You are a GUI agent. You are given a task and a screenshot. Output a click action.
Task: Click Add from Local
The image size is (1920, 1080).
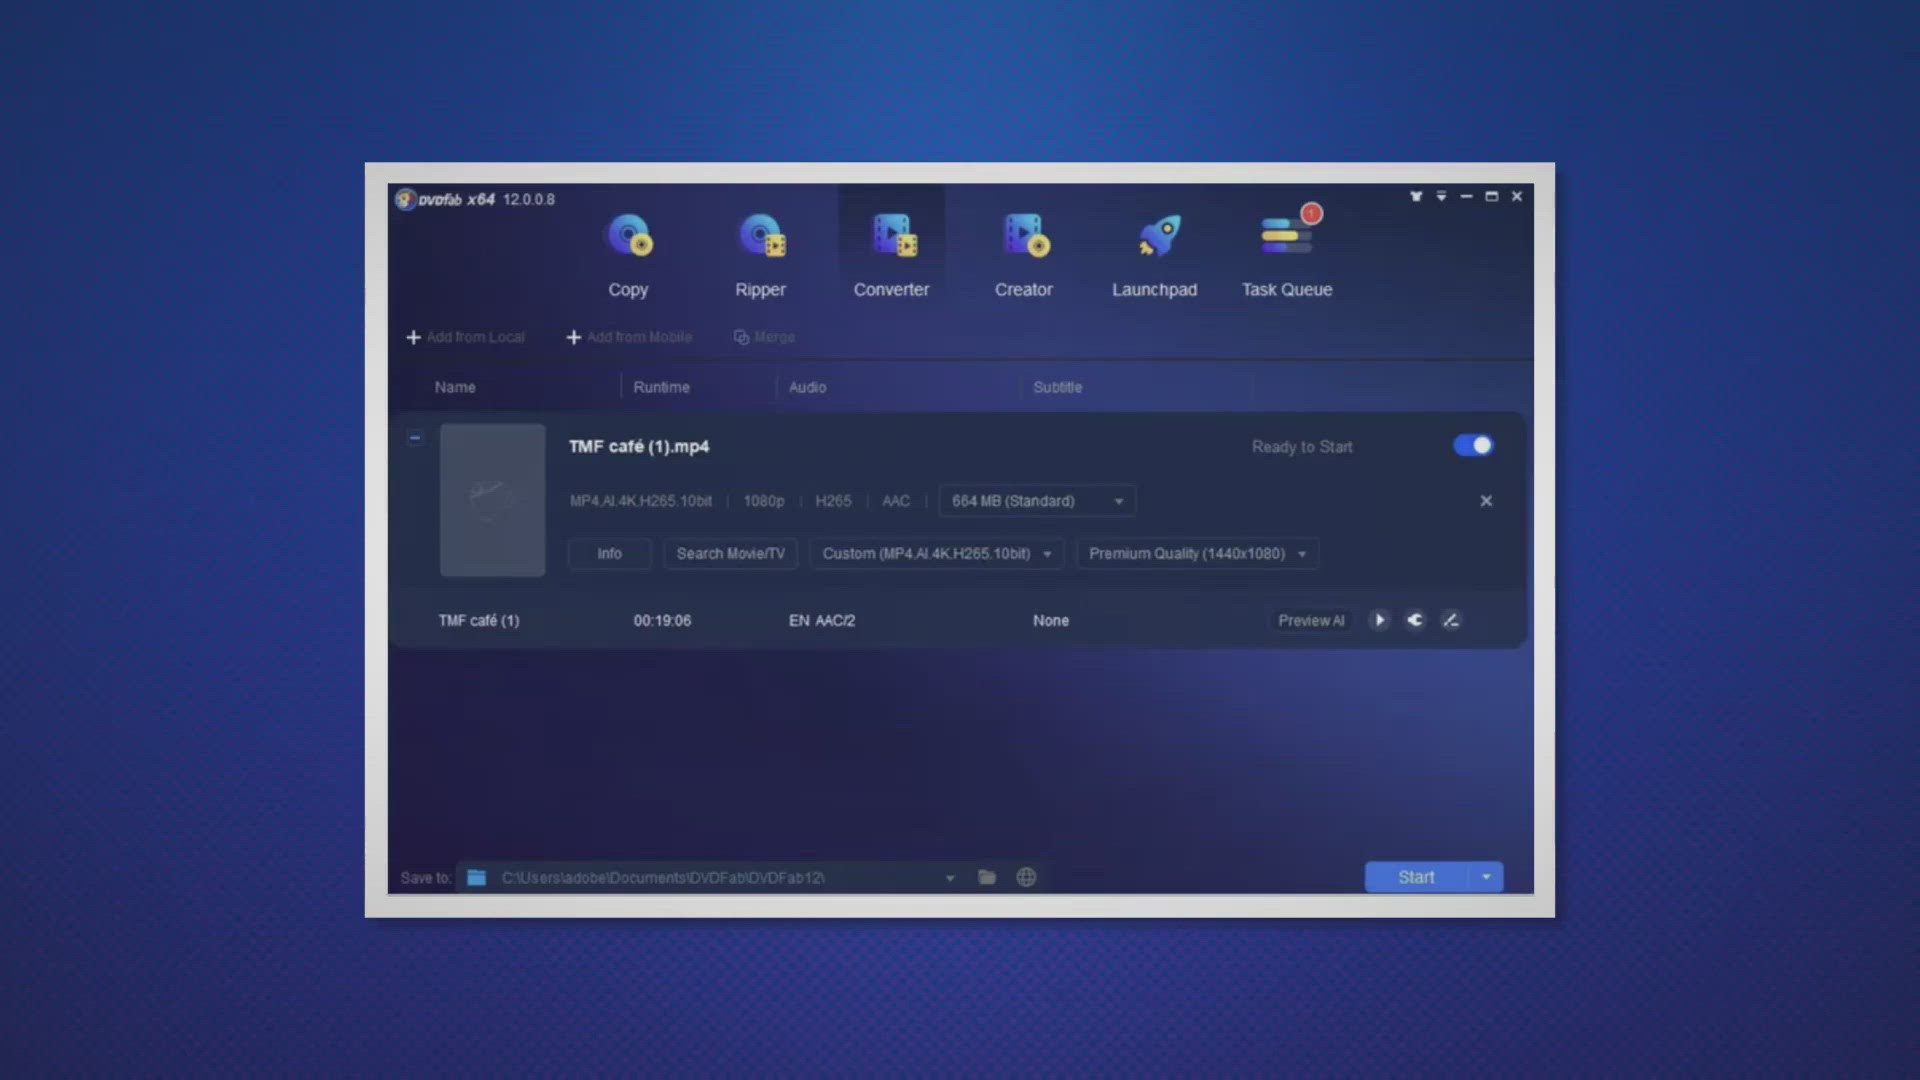(x=465, y=337)
